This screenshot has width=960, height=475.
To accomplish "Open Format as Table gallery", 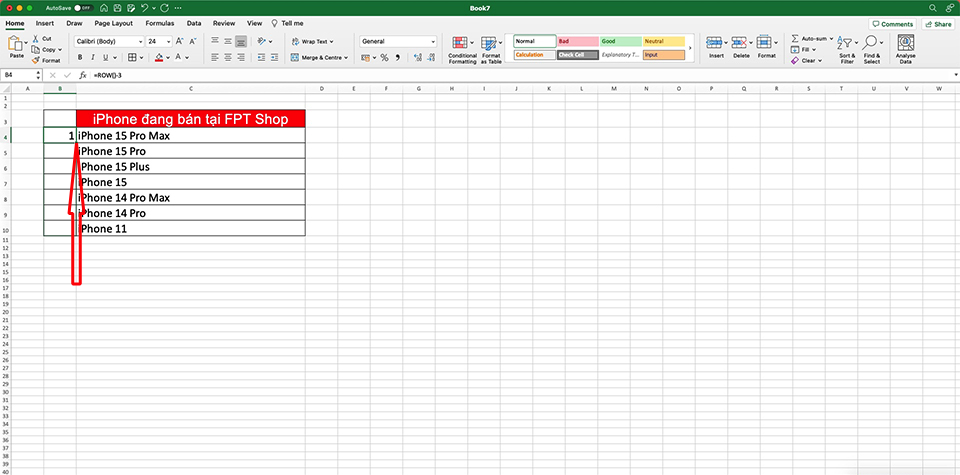I will click(x=491, y=50).
